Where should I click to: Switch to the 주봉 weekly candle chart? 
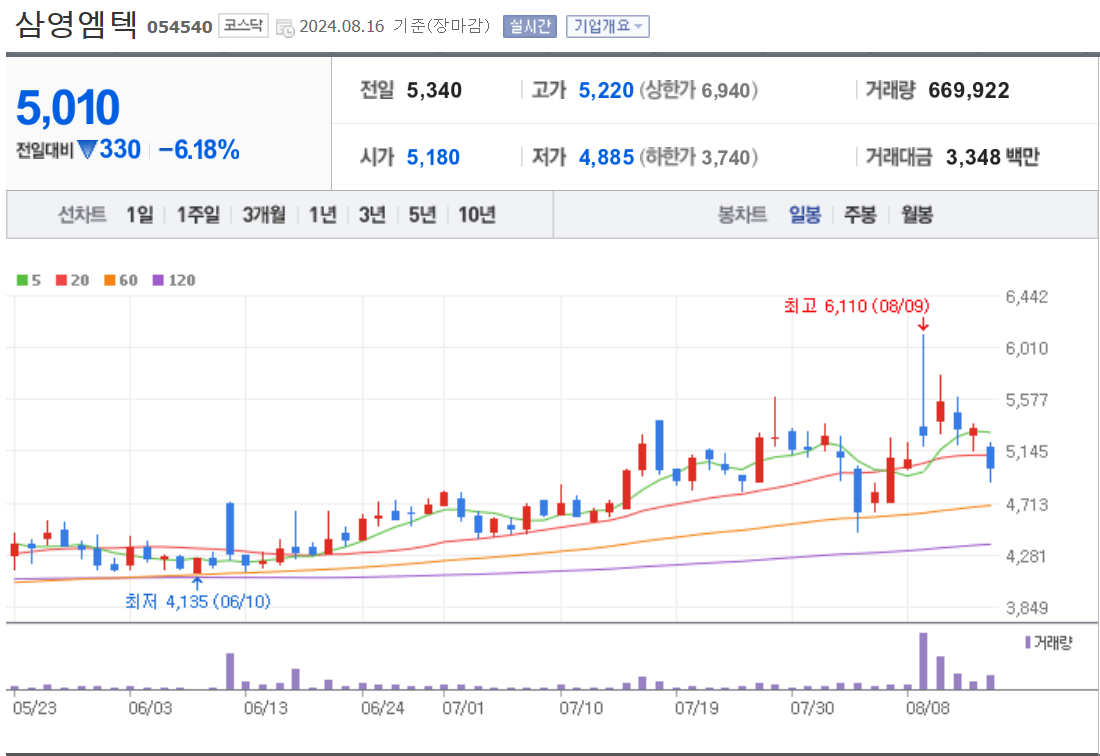[x=860, y=215]
